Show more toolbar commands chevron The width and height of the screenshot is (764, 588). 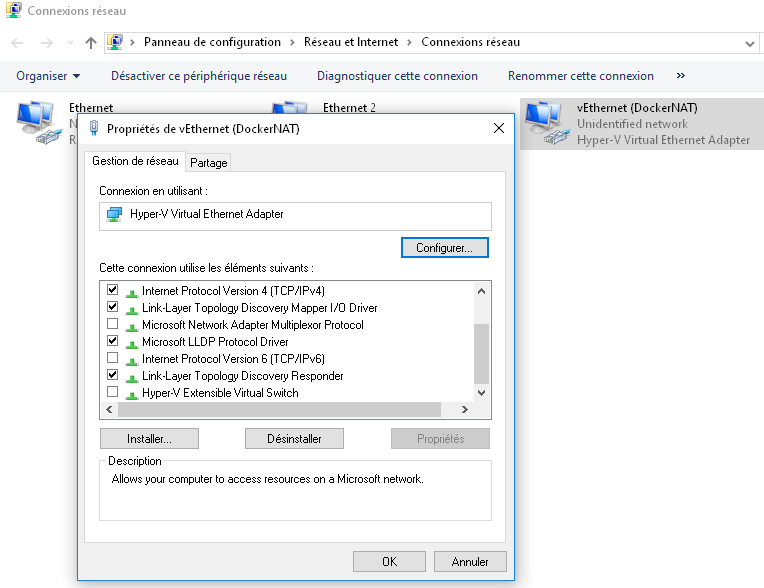click(681, 76)
